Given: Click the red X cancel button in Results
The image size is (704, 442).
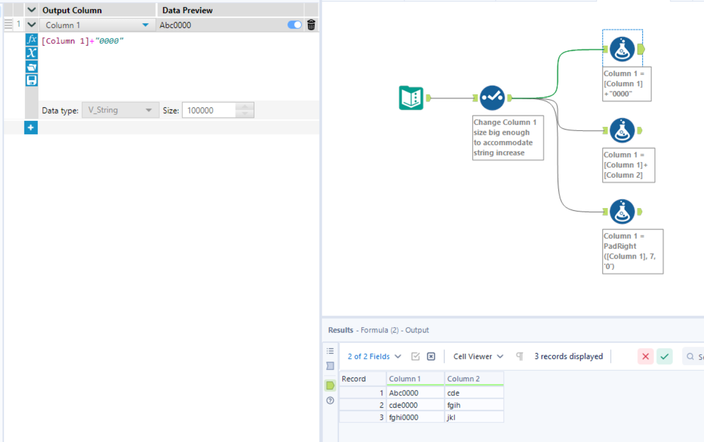Looking at the screenshot, I should point(645,356).
